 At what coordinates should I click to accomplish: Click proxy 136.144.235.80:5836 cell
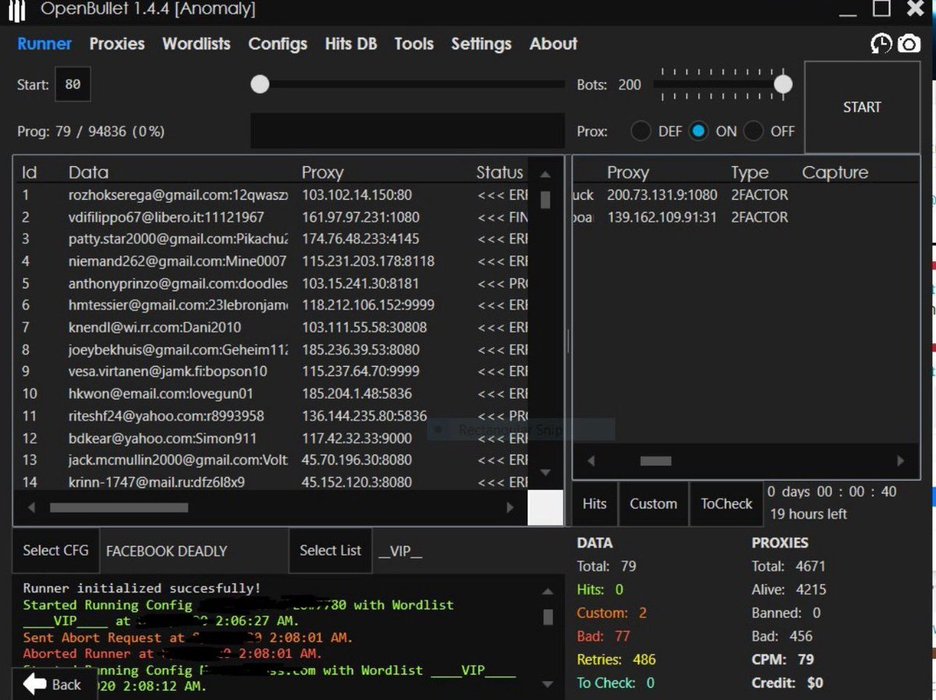[364, 415]
